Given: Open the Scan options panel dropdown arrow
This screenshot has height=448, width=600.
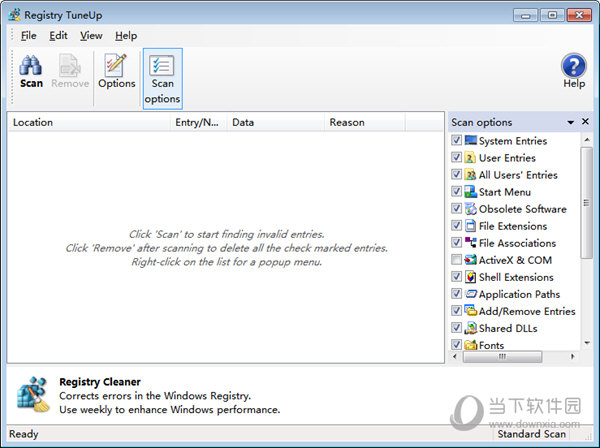Looking at the screenshot, I should click(571, 122).
